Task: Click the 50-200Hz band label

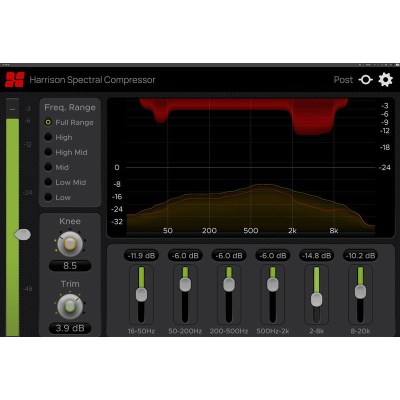Action: pos(185,331)
